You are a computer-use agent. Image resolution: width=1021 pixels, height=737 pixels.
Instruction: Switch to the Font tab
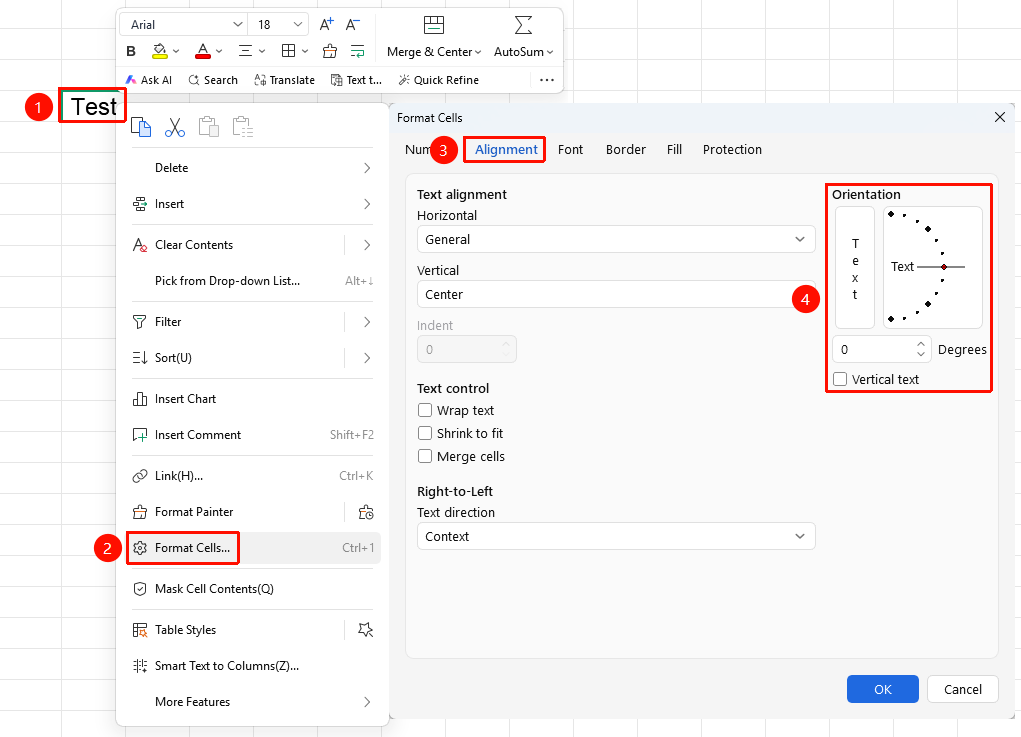(x=570, y=150)
